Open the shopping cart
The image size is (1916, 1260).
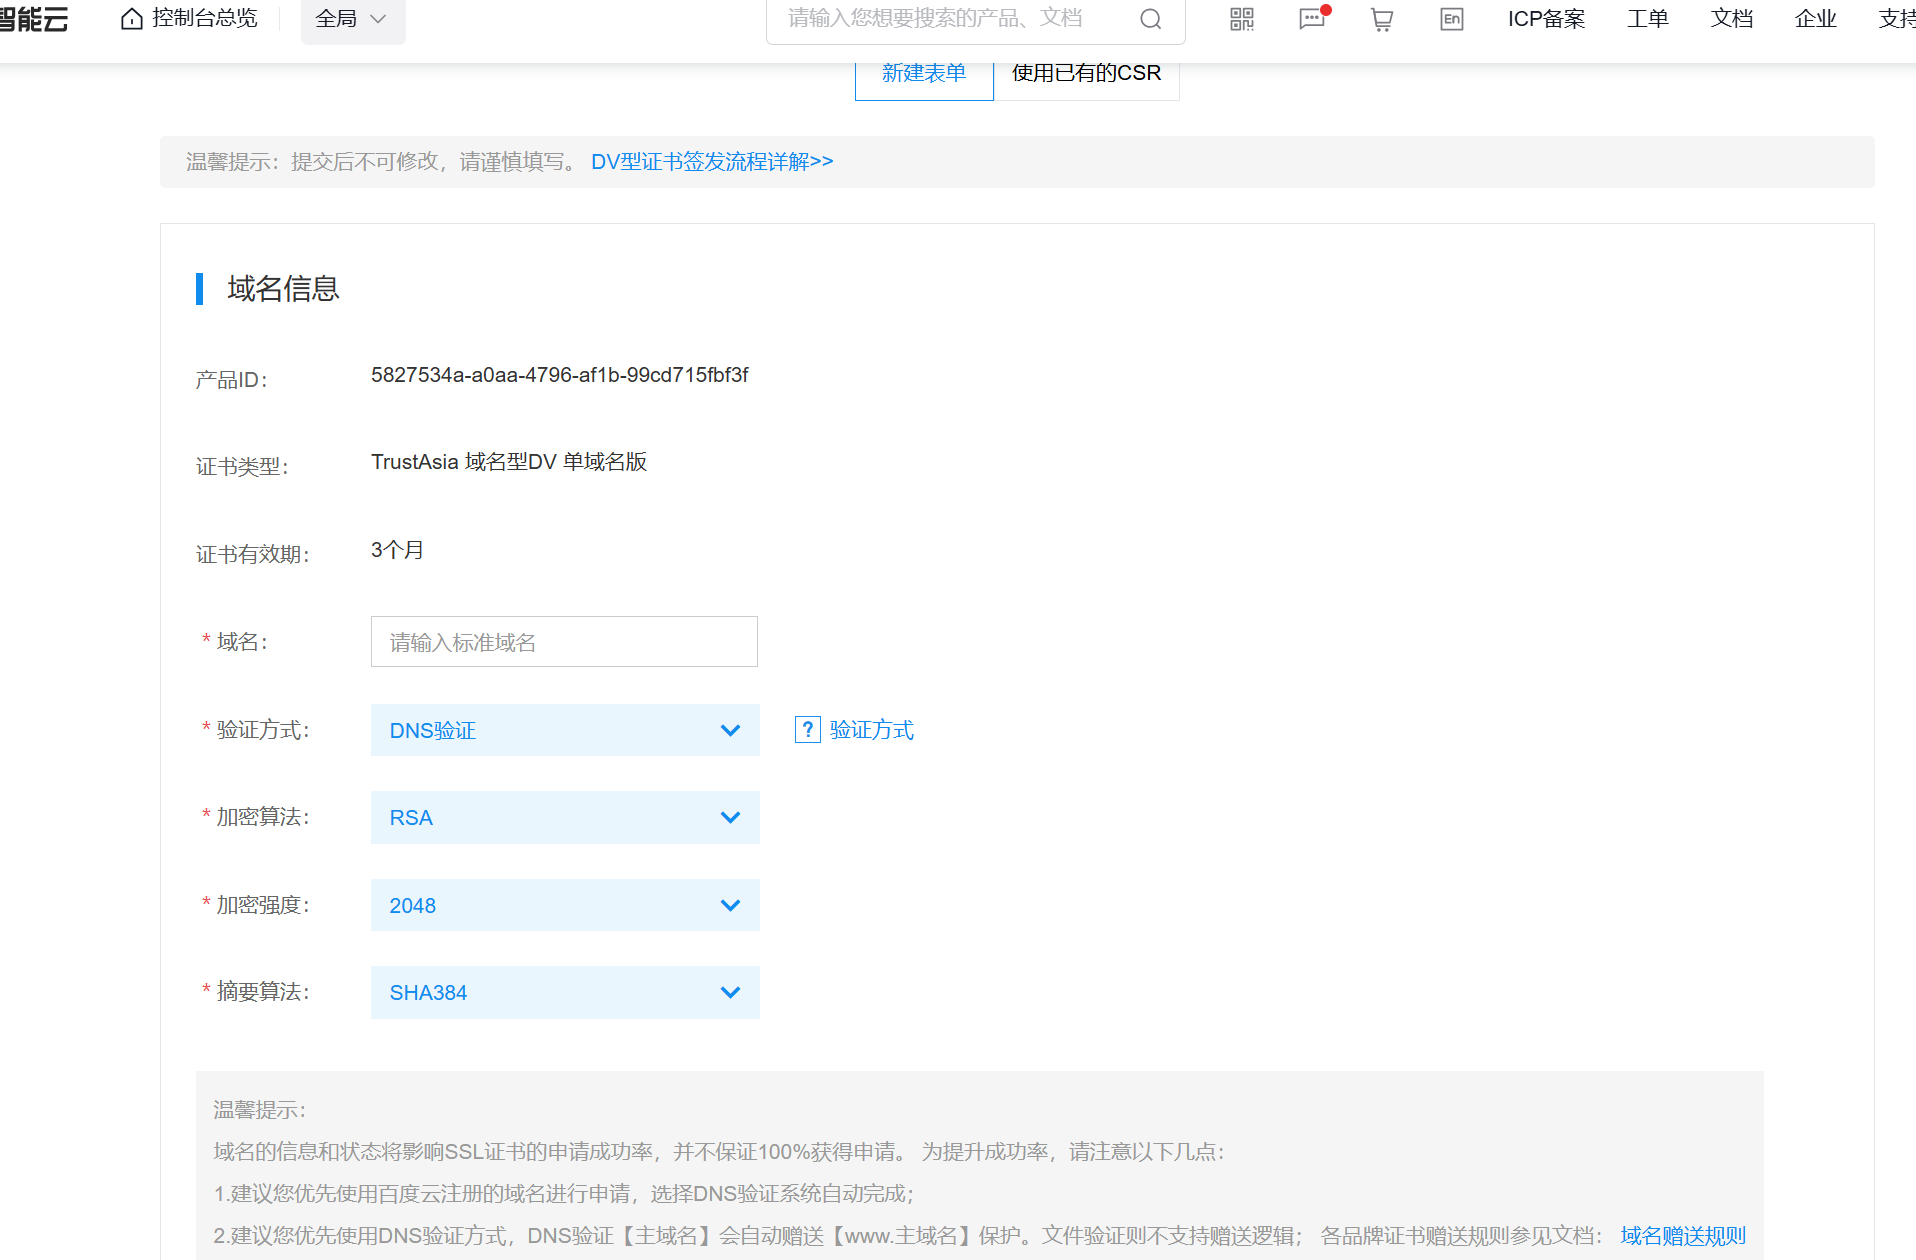[1381, 20]
